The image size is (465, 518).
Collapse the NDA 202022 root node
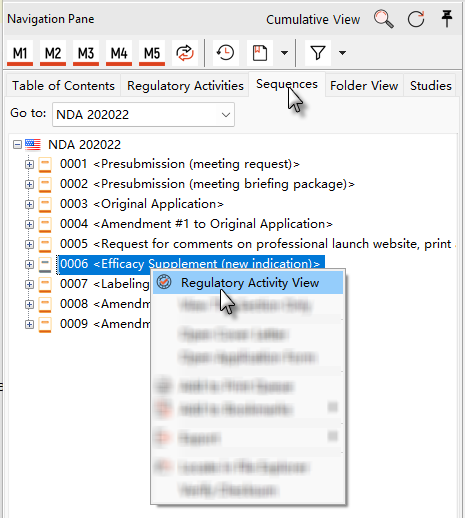coord(17,145)
